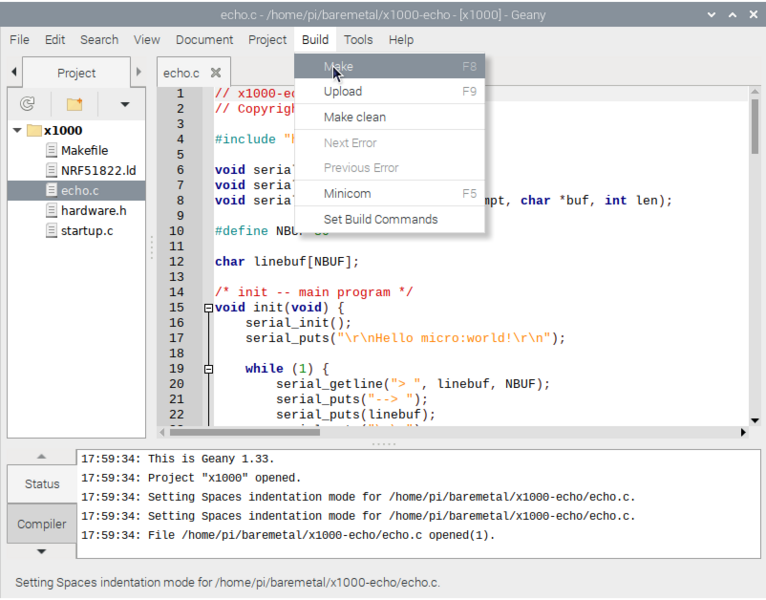
Task: Collapse the init function fold marker at line 15
Action: pos(209,308)
